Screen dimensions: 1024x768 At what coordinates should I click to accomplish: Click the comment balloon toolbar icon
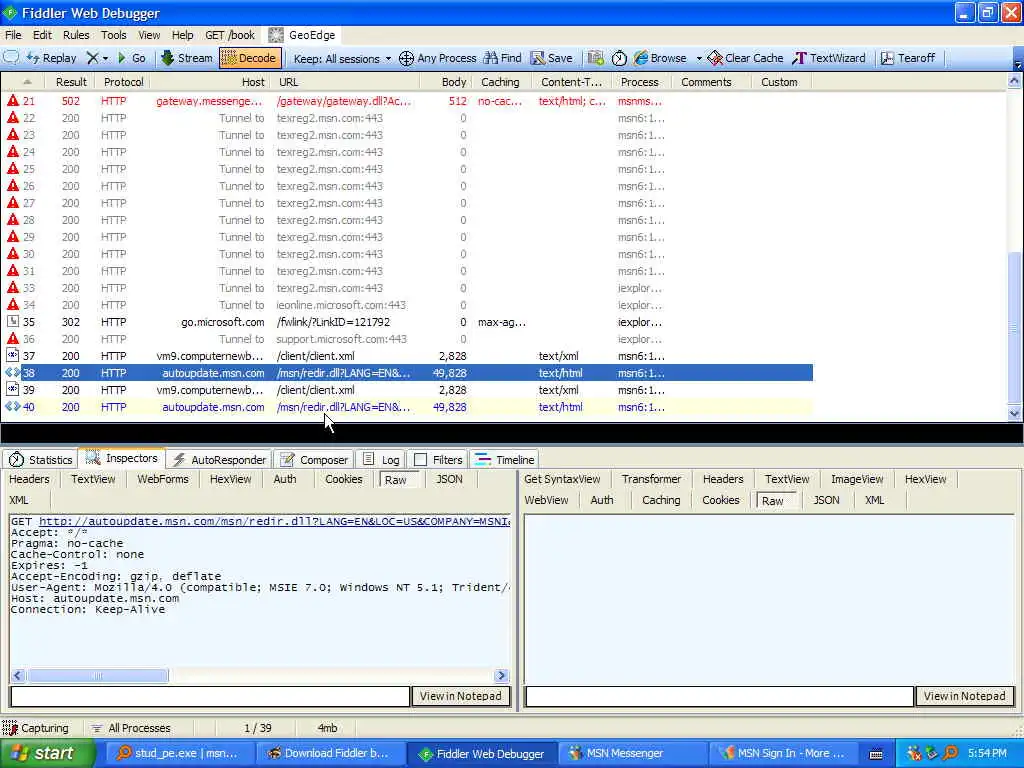pos(11,57)
